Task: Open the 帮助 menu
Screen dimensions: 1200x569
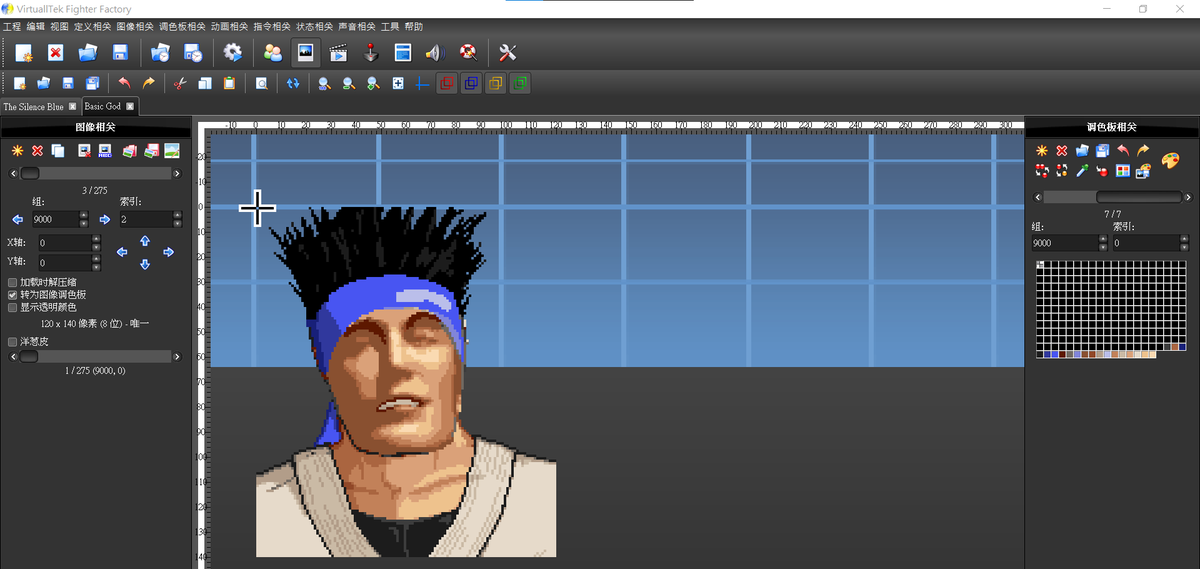Action: click(x=414, y=26)
